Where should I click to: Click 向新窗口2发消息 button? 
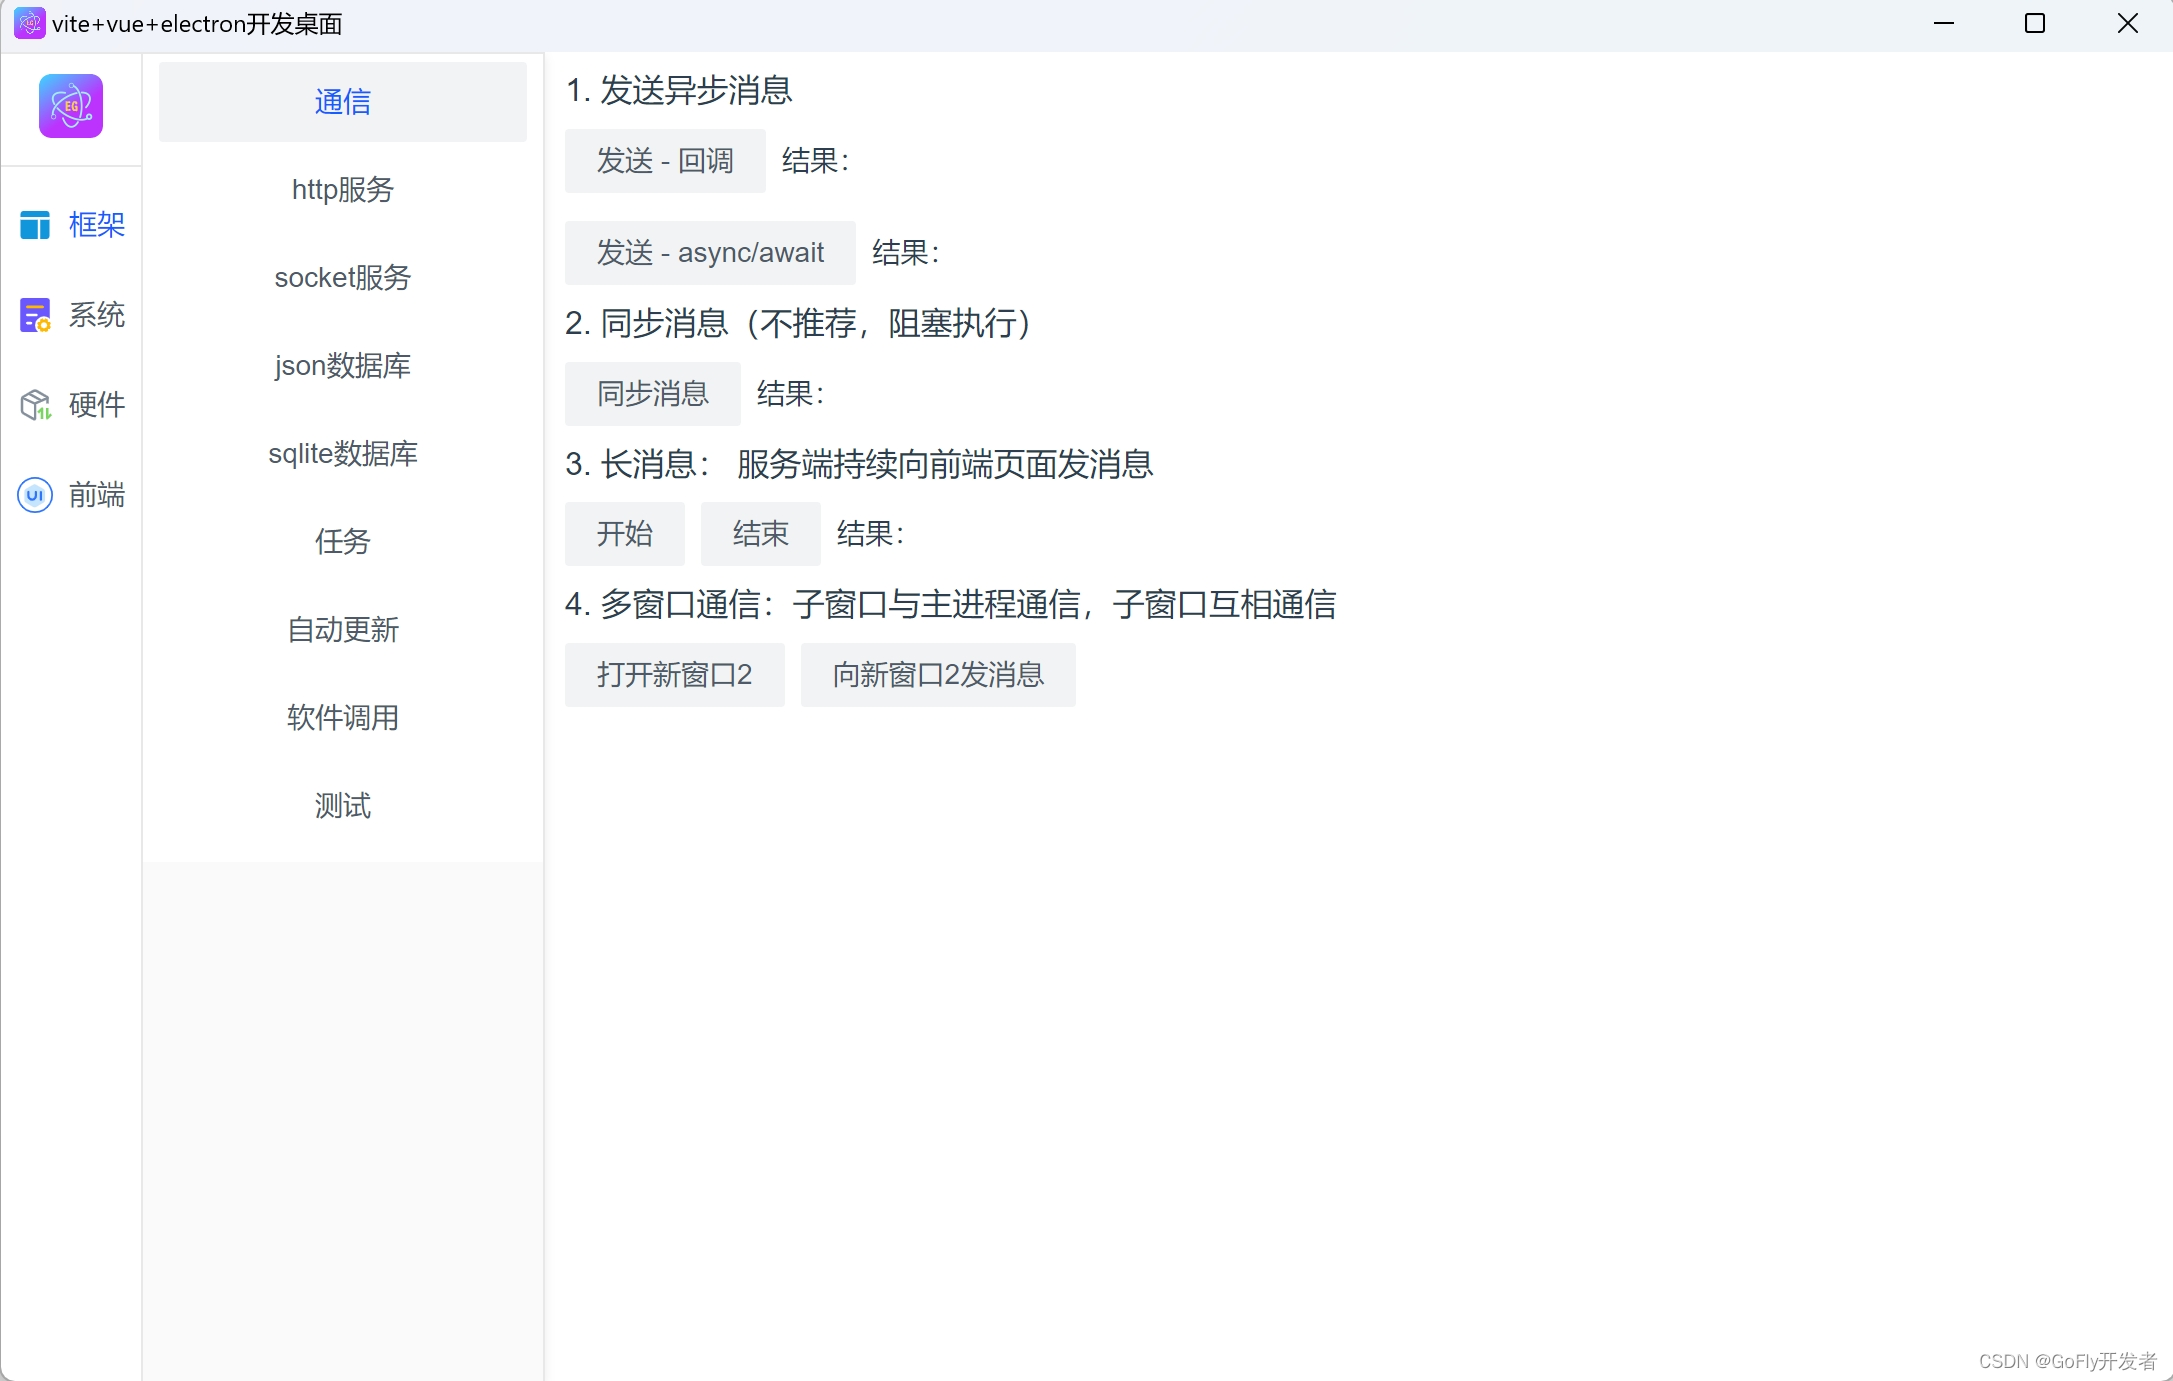coord(937,675)
